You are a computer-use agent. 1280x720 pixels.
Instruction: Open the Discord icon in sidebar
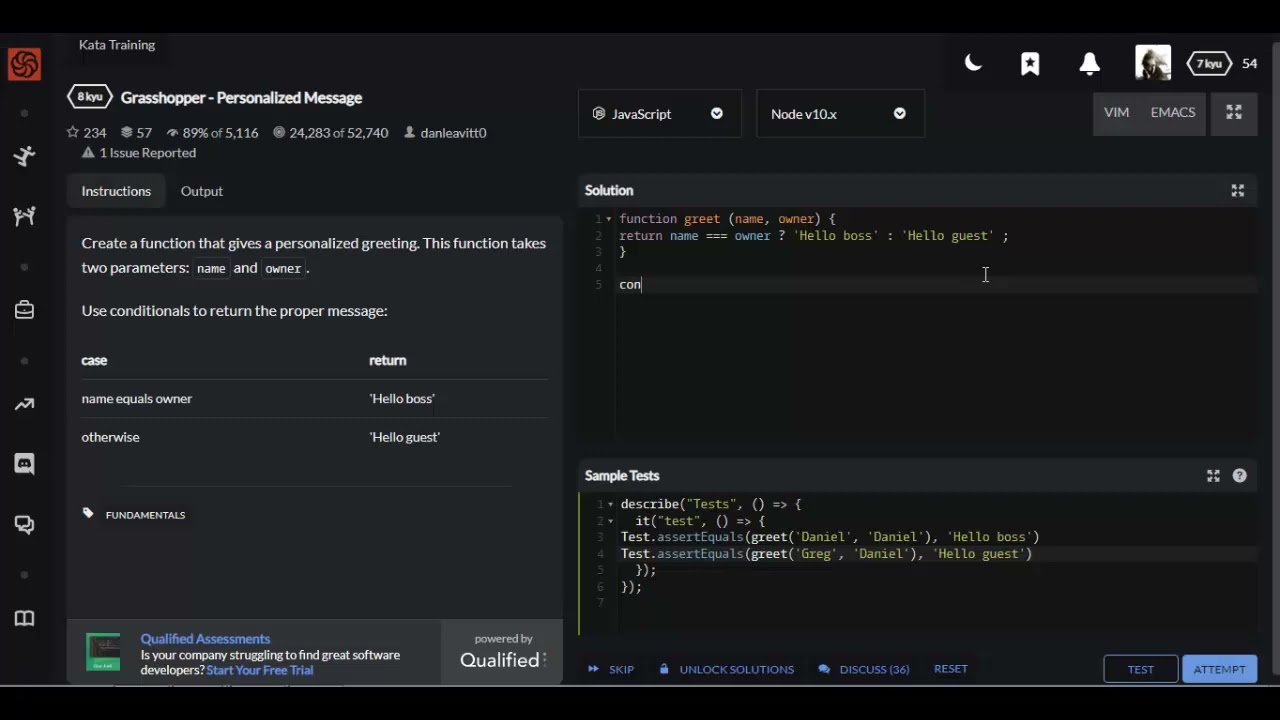tap(24, 464)
